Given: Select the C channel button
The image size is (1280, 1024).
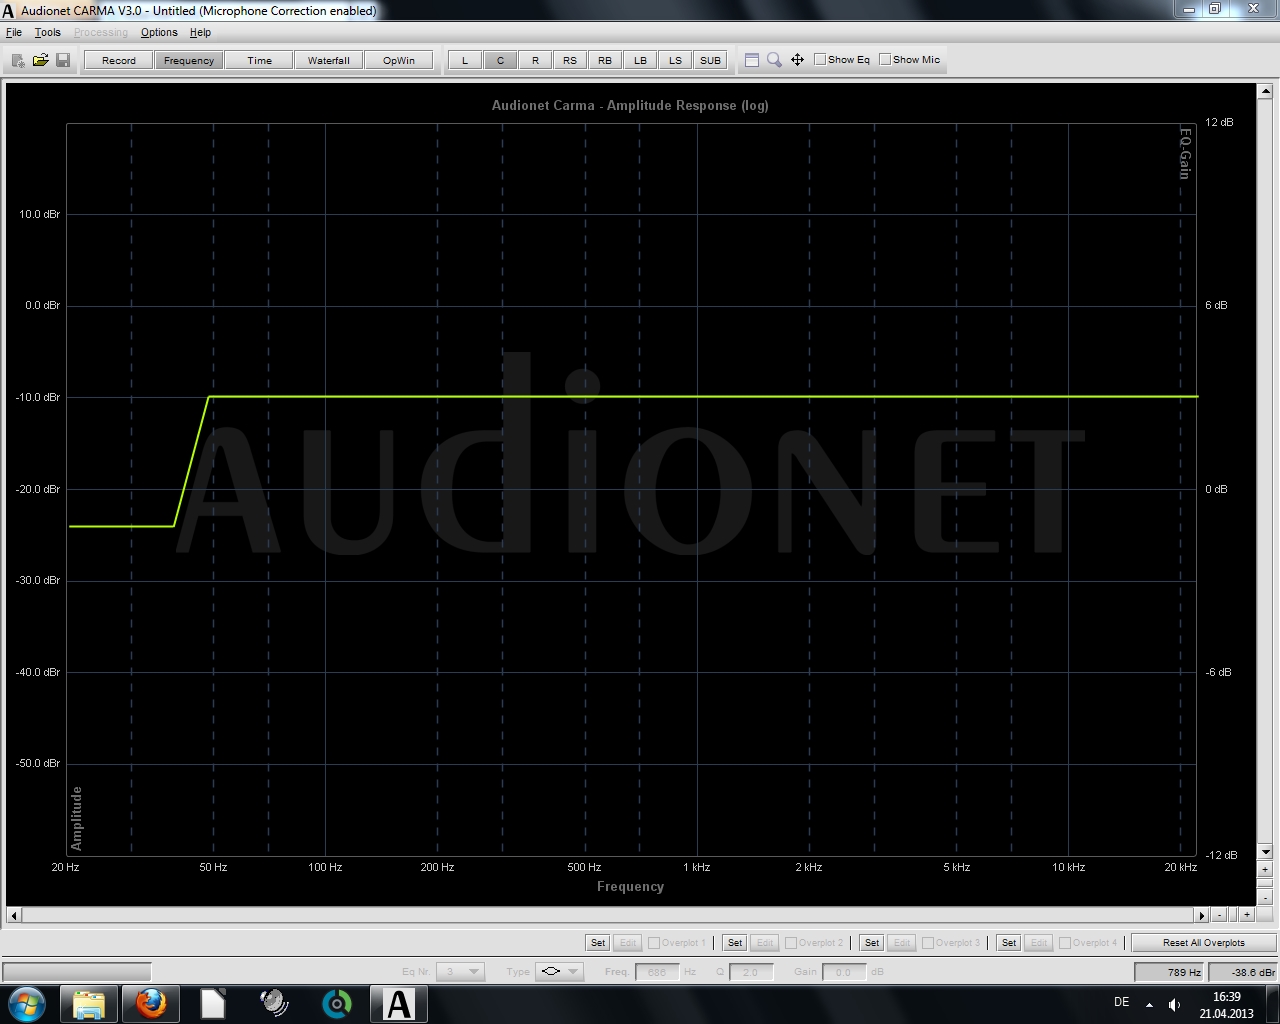Looking at the screenshot, I should (500, 60).
